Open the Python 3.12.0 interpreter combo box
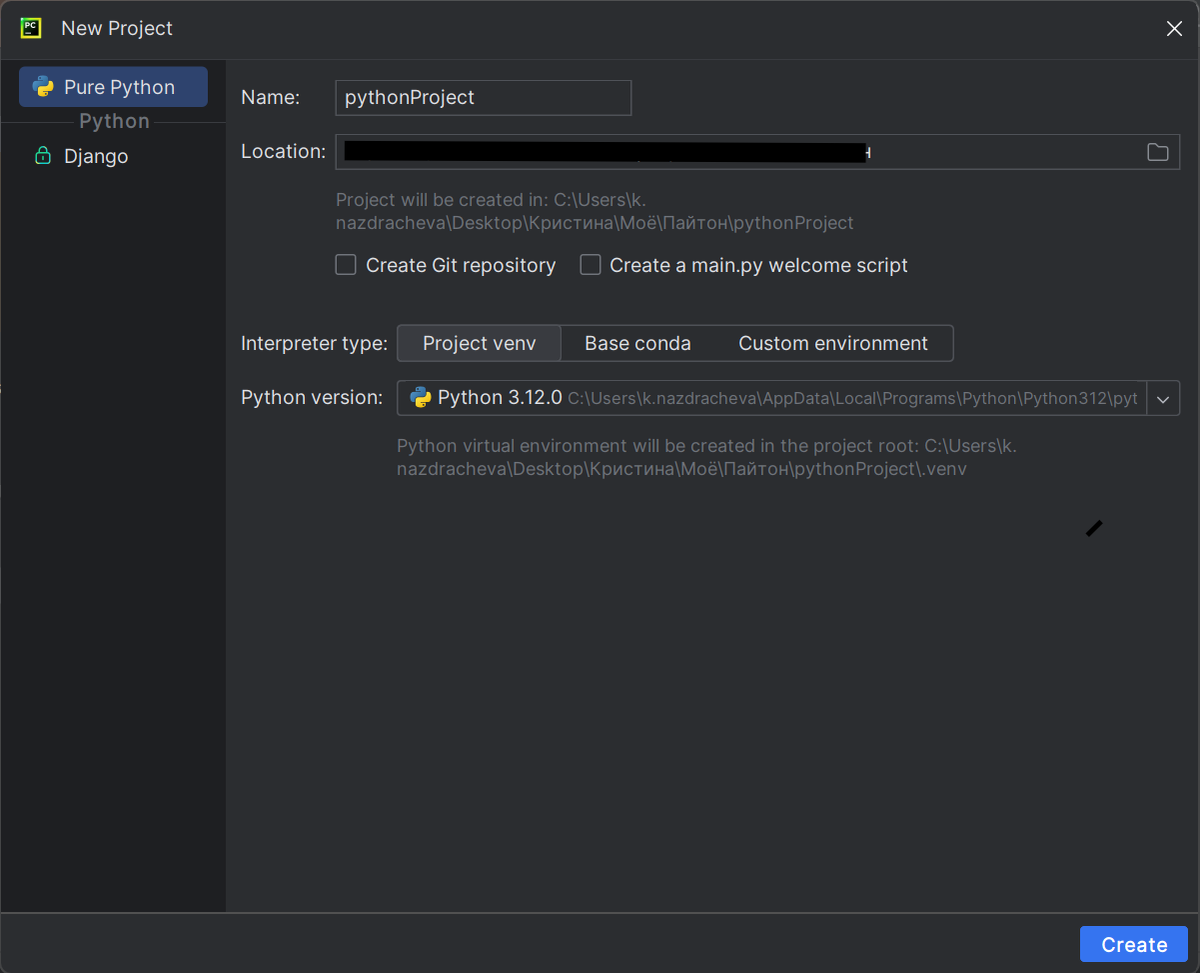Viewport: 1200px width, 973px height. click(788, 398)
